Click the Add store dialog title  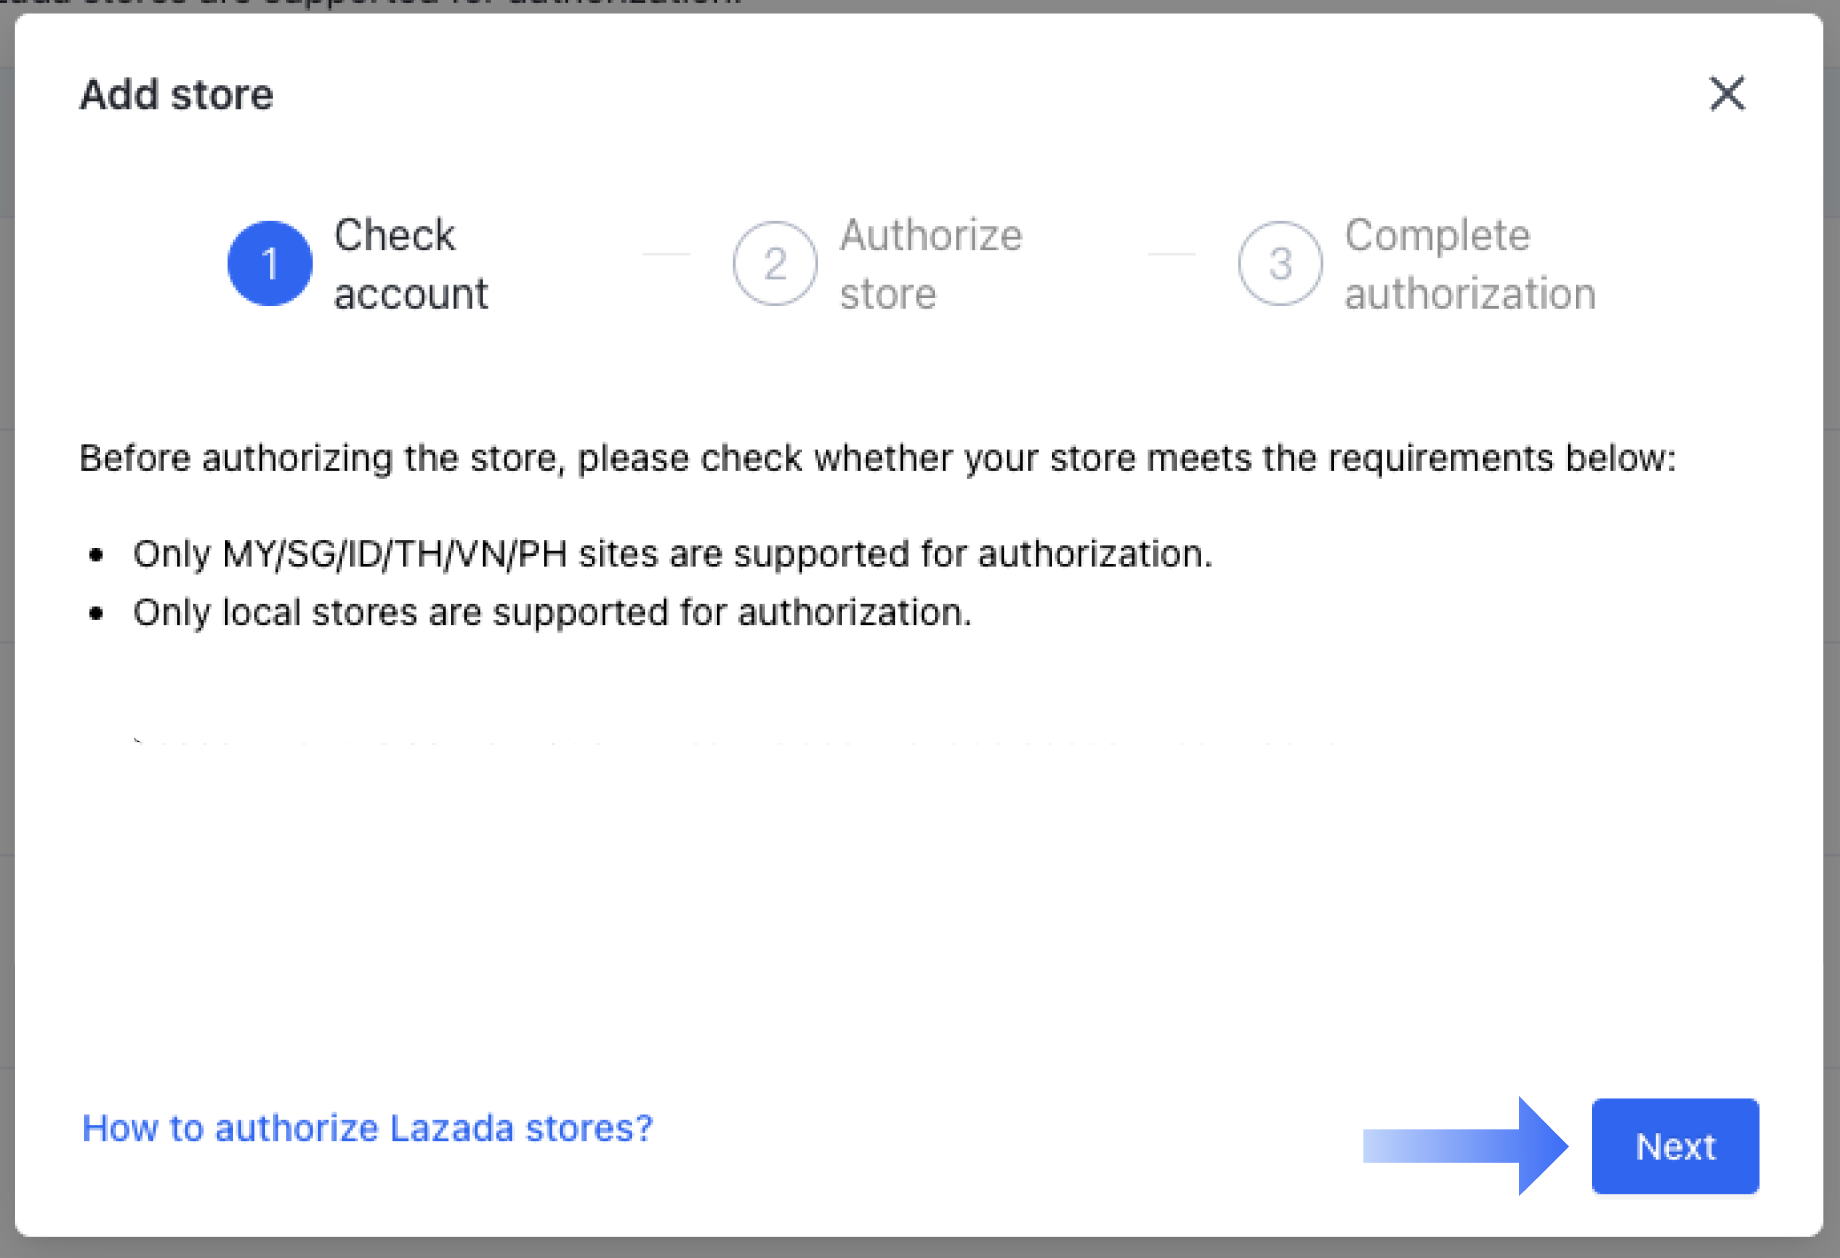pyautogui.click(x=176, y=95)
